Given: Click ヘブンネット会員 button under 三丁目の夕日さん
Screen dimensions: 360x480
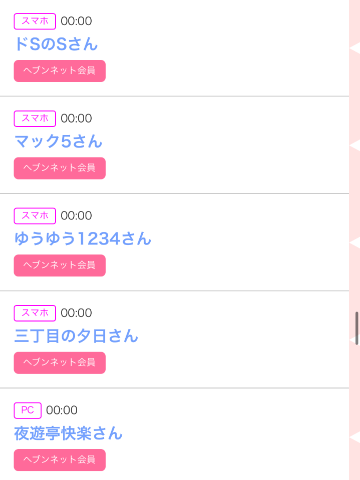Looking at the screenshot, I should click(60, 363).
